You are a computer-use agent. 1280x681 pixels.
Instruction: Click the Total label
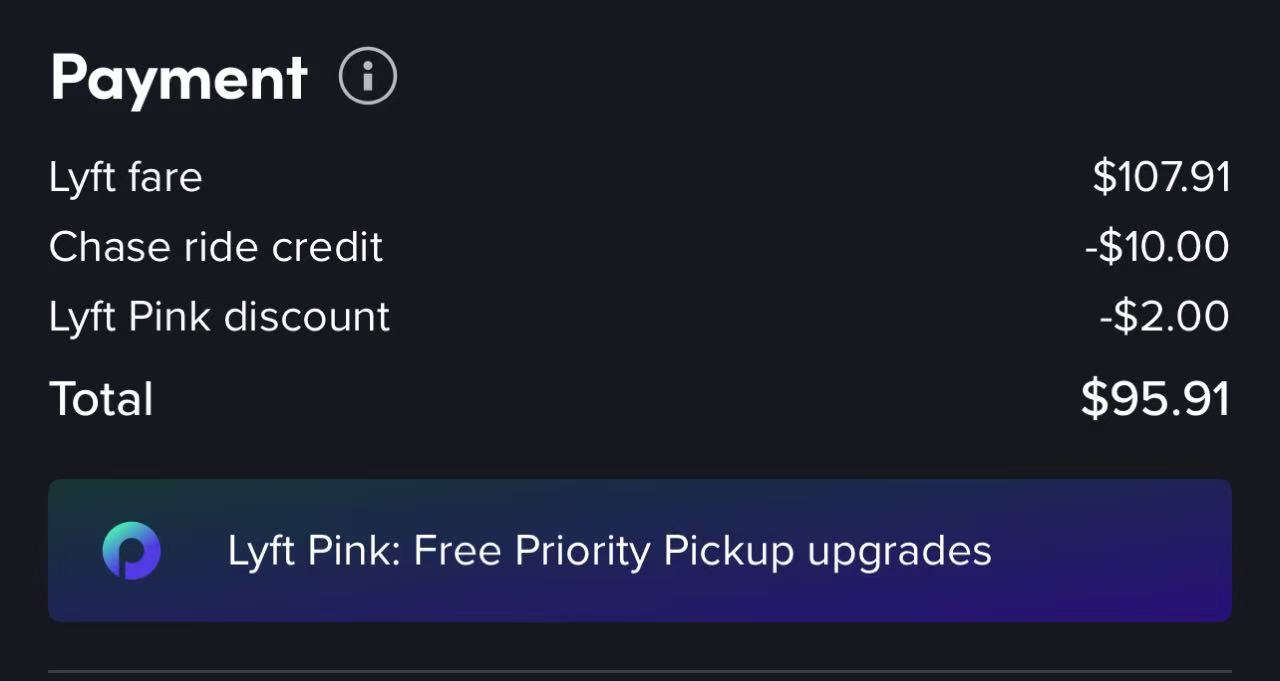[101, 399]
